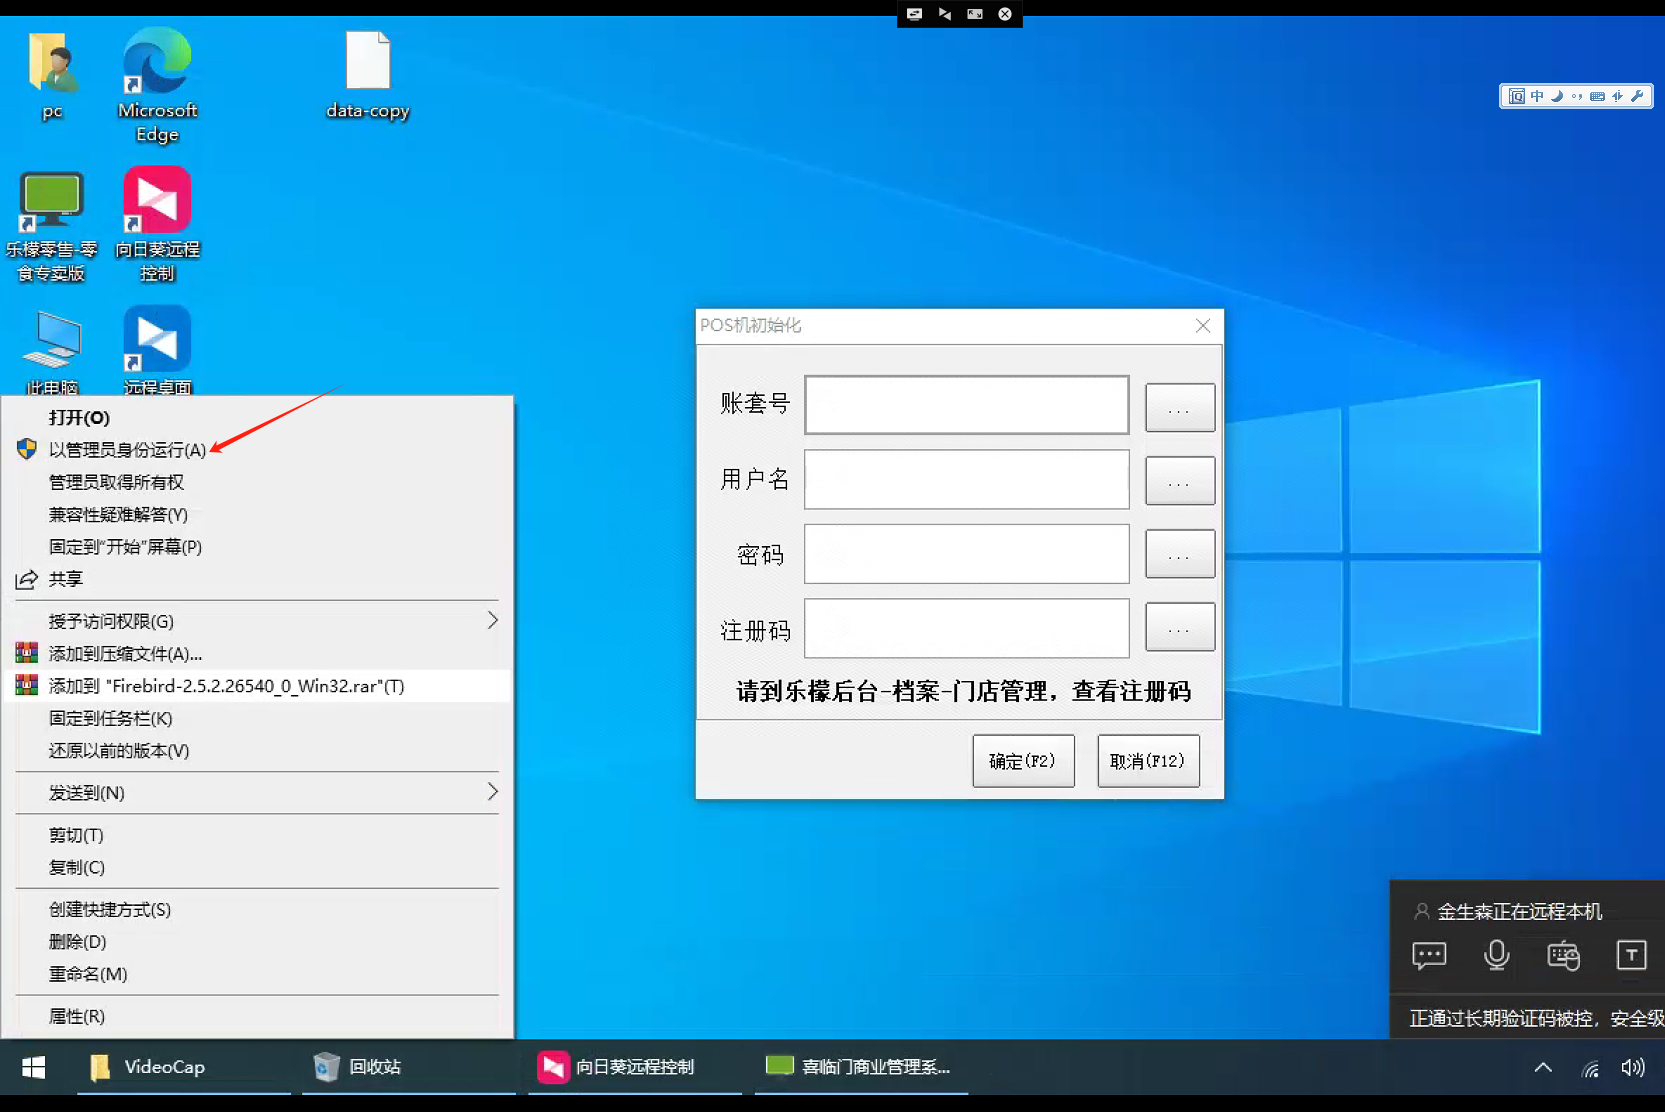Click the keyboard-mouse control icon in remote panel
1665x1112 pixels.
[x=1564, y=955]
